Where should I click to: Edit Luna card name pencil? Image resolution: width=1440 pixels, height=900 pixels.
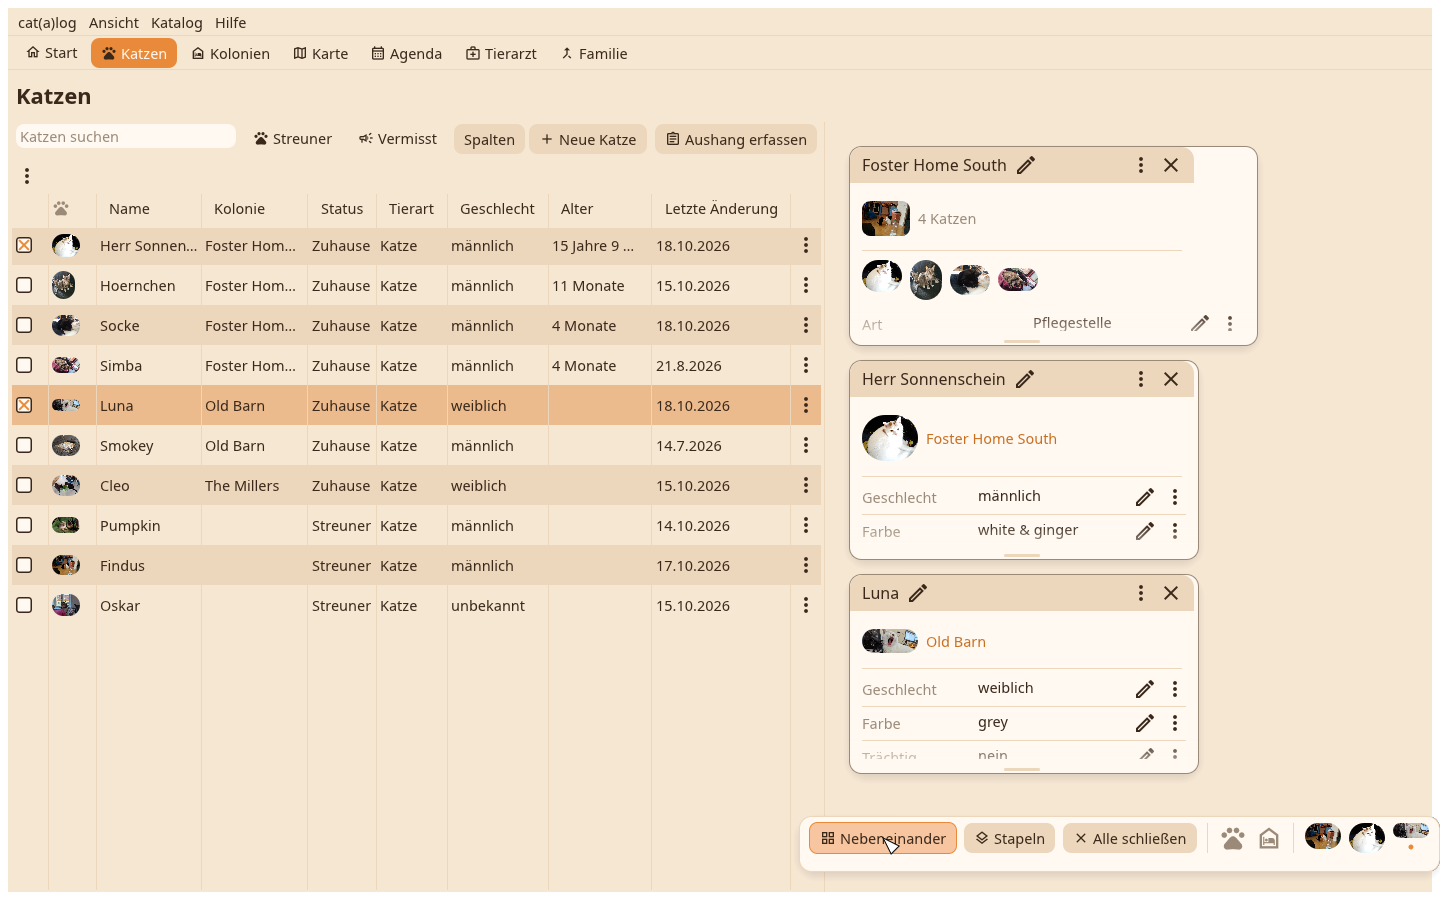[x=918, y=593]
